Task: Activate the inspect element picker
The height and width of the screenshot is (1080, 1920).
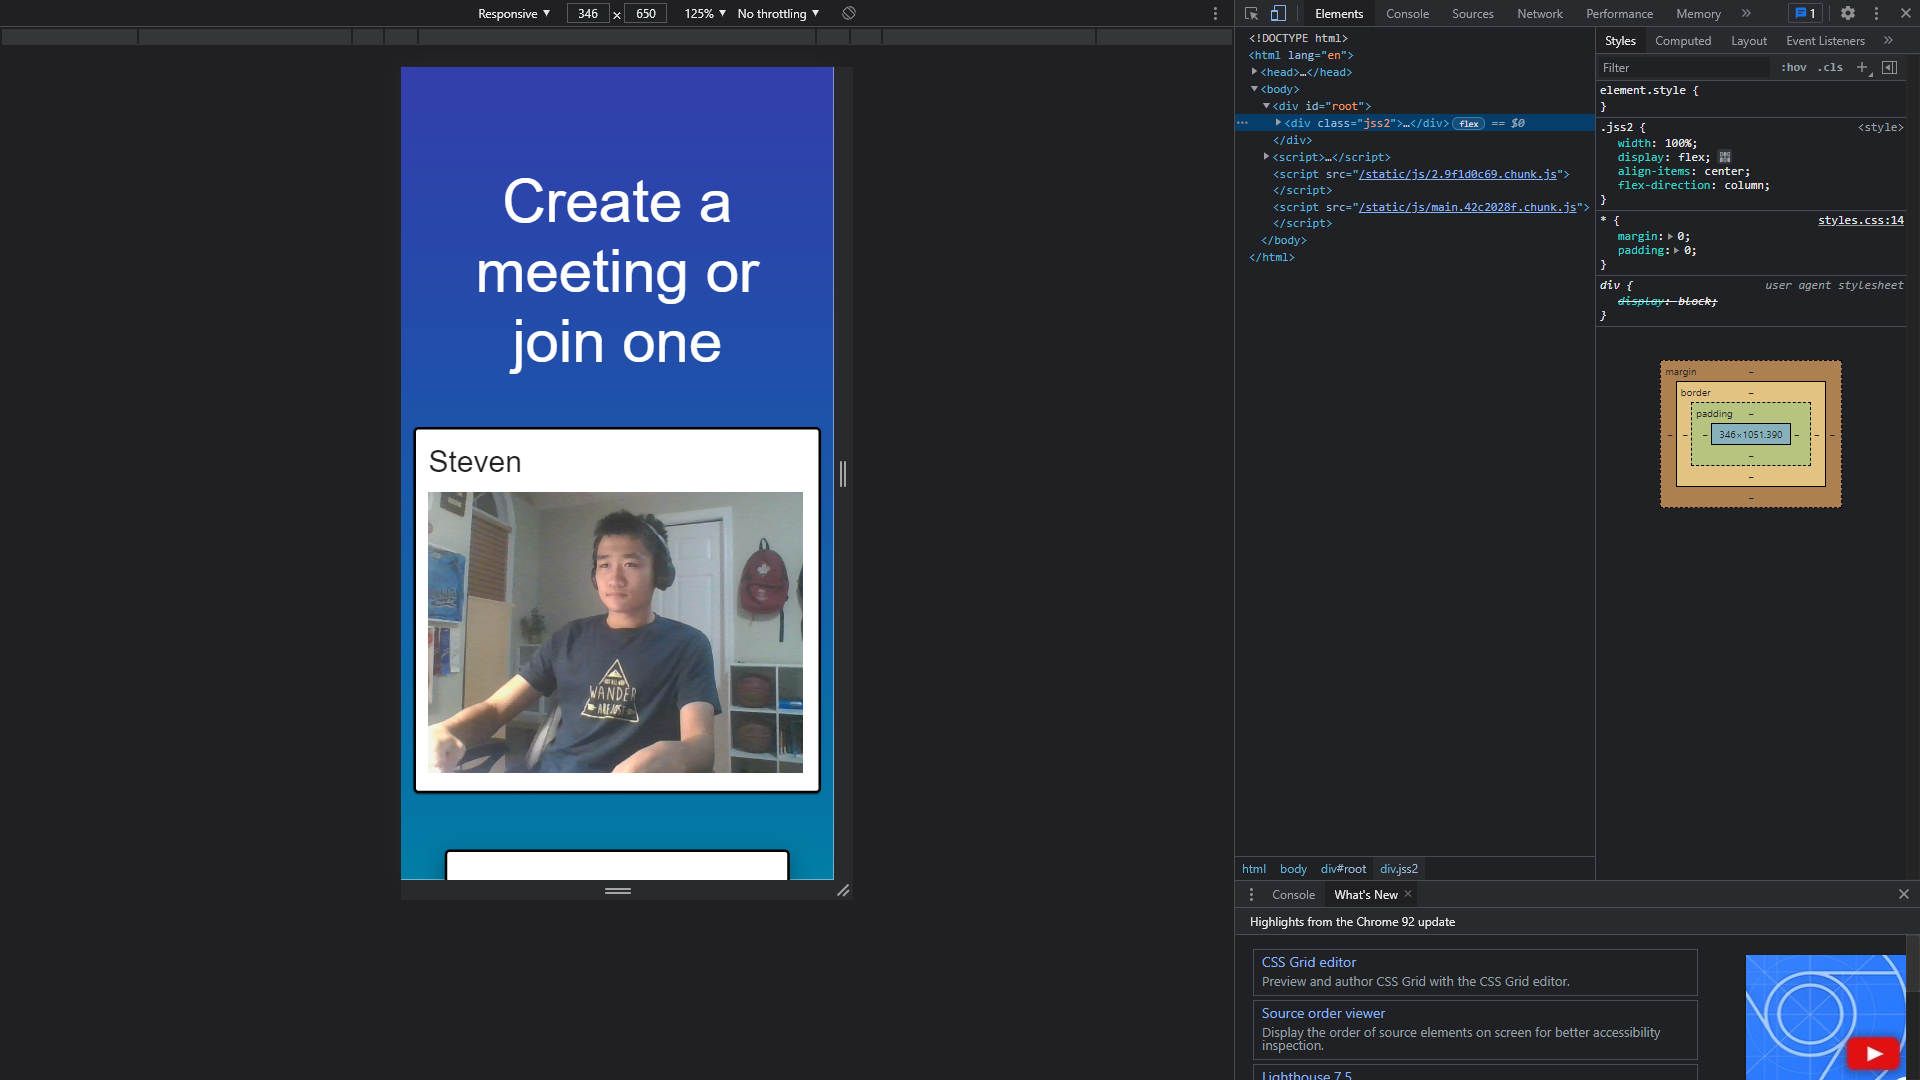Action: (x=1251, y=13)
